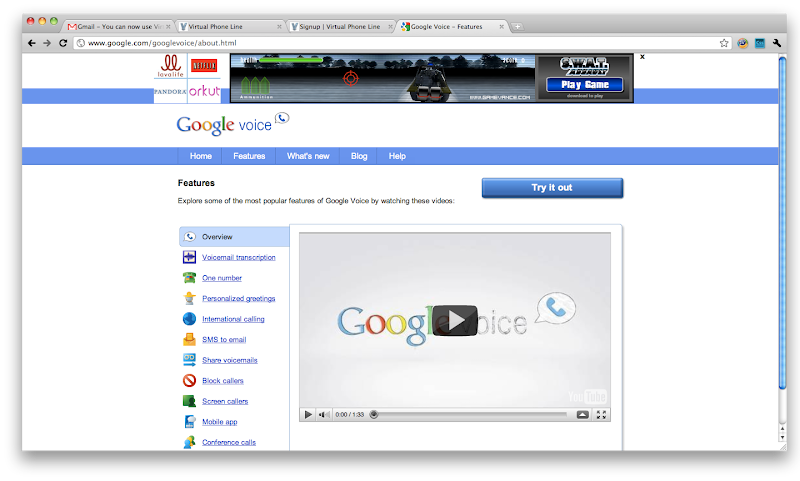The width and height of the screenshot is (800, 481).
Task: Open Screen callers link
Action: coord(225,401)
